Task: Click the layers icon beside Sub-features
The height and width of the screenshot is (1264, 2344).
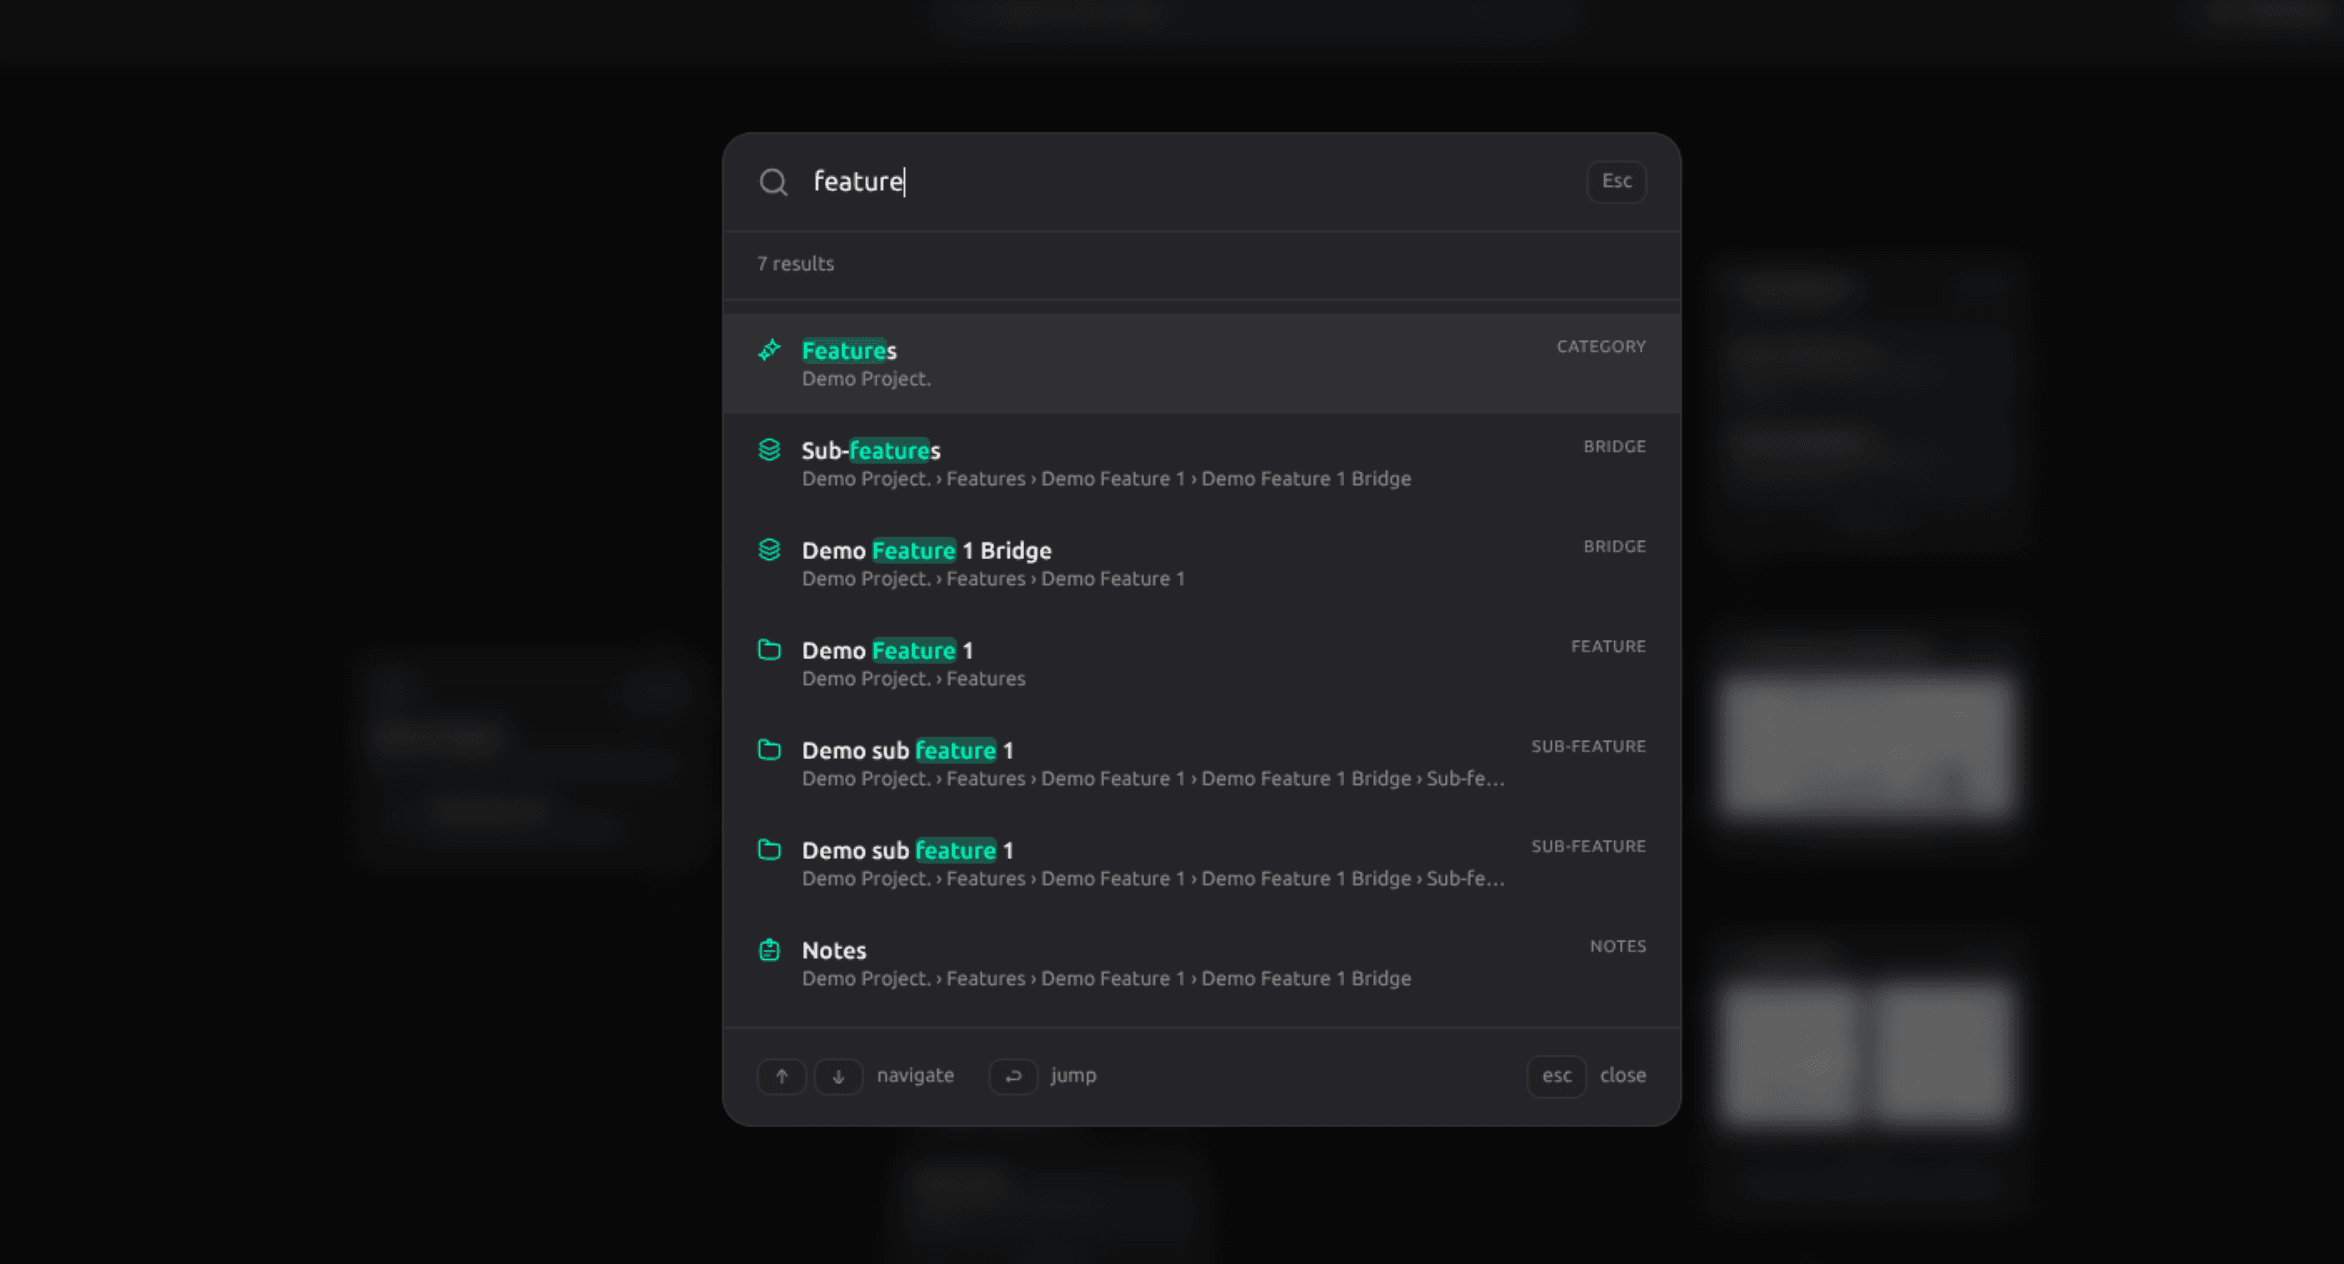Action: coord(769,450)
